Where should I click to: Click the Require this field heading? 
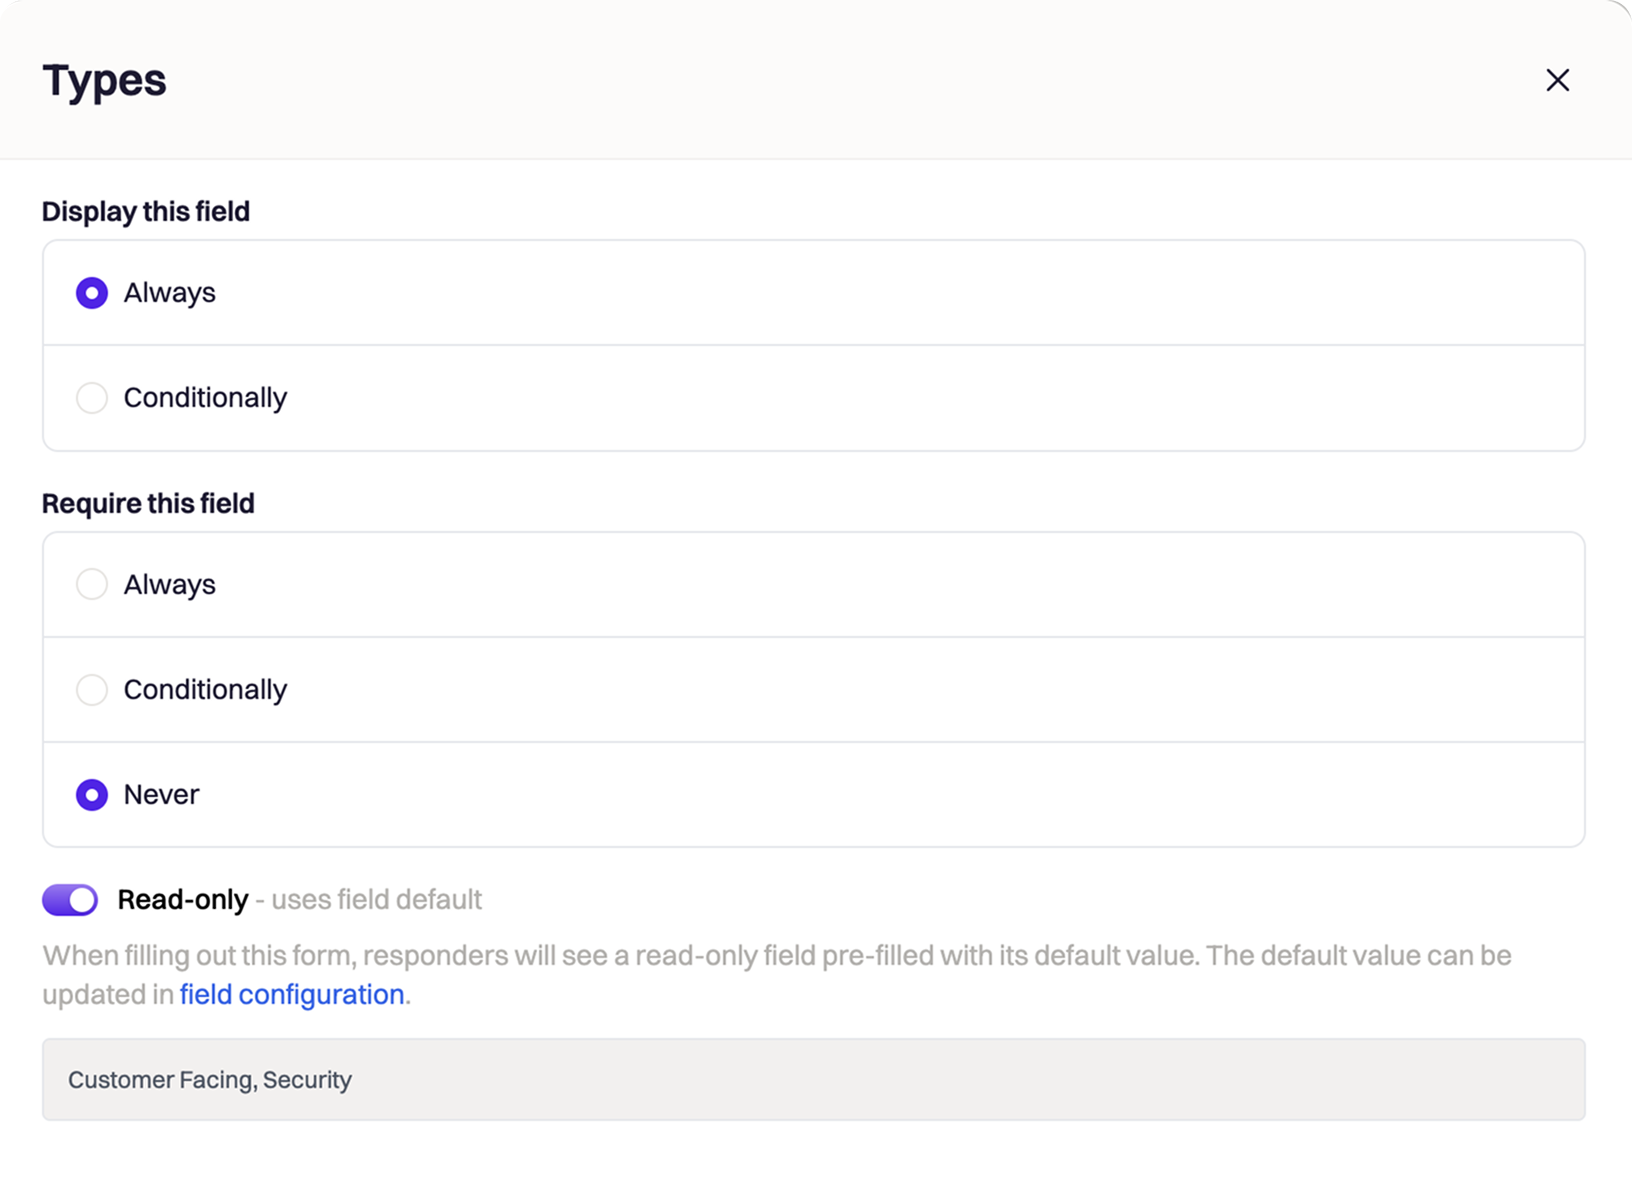(x=148, y=503)
